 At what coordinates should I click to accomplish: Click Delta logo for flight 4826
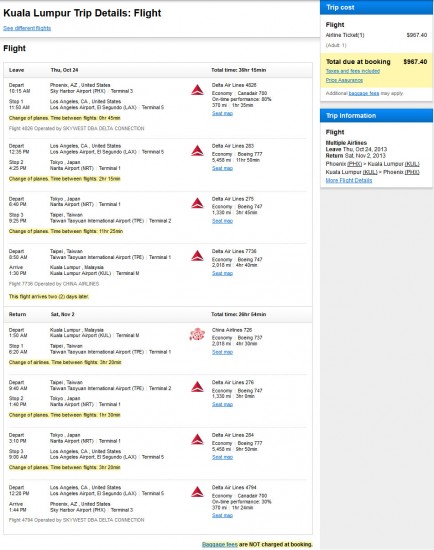pyautogui.click(x=197, y=90)
